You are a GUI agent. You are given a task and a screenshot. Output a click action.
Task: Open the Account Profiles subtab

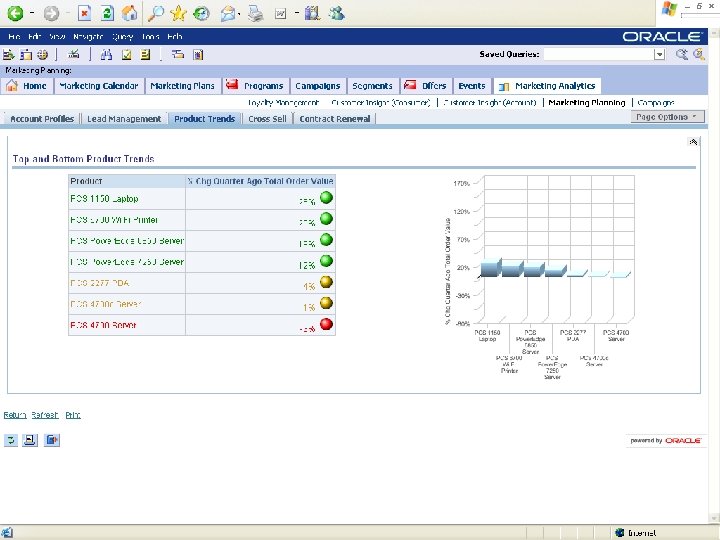coord(42,119)
